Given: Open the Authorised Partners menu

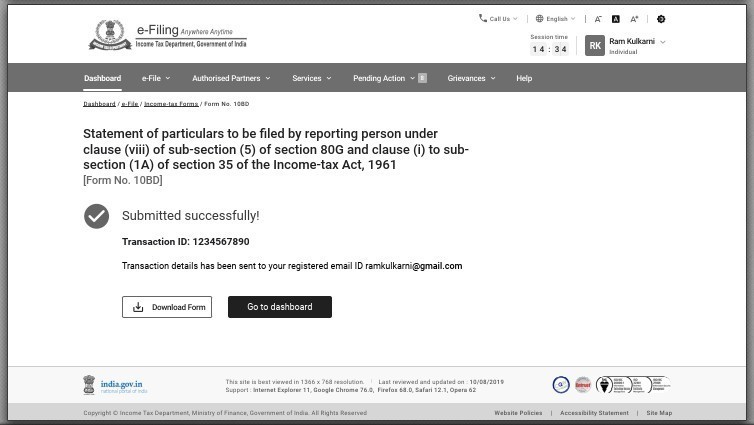Looking at the screenshot, I should [x=230, y=78].
